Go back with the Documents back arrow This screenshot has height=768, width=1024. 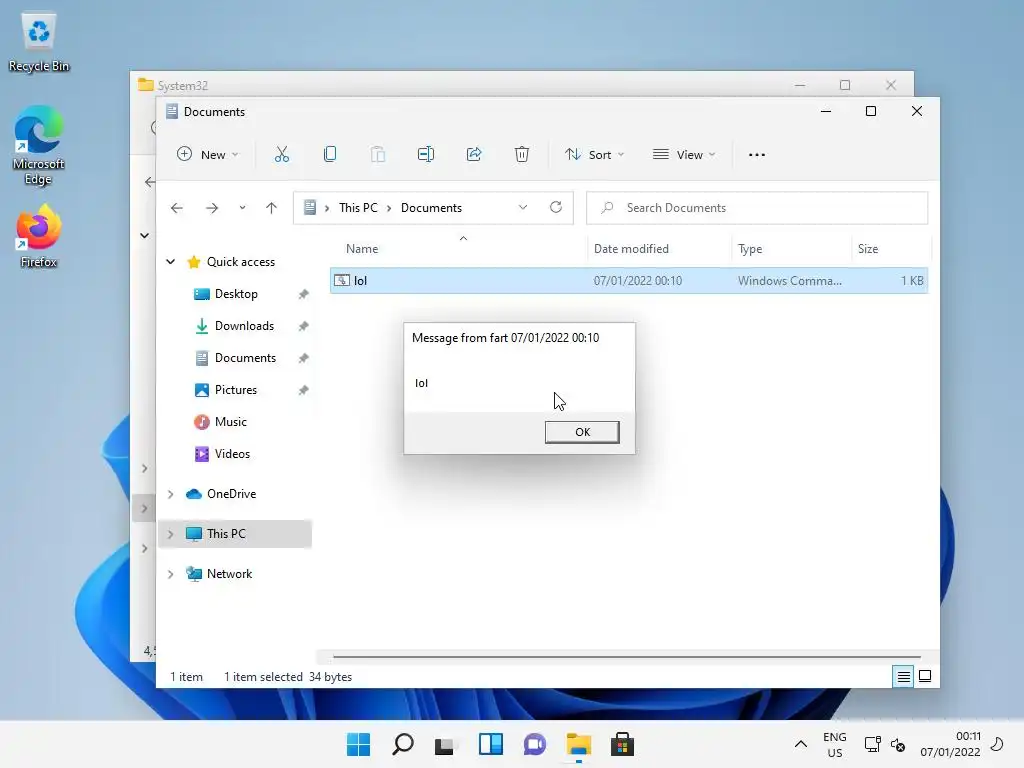pyautogui.click(x=176, y=208)
